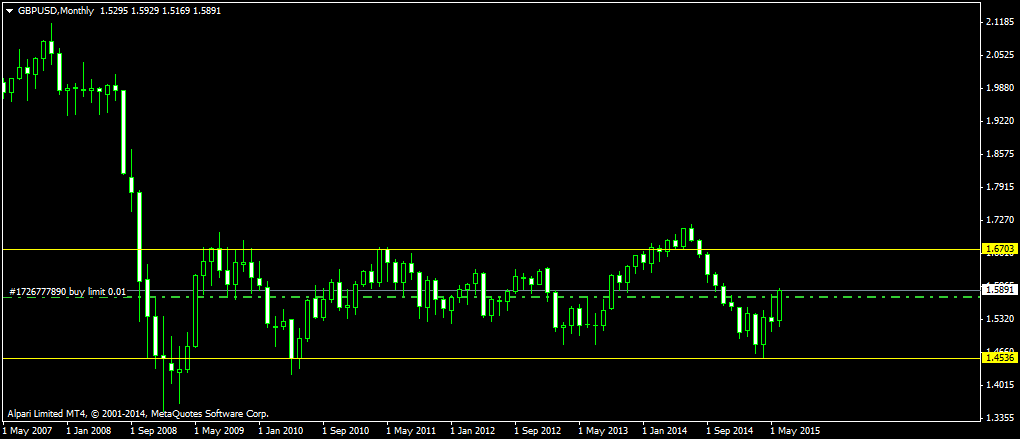Click the current bid price label 1.5891
This screenshot has width=1020, height=439.
click(x=999, y=289)
